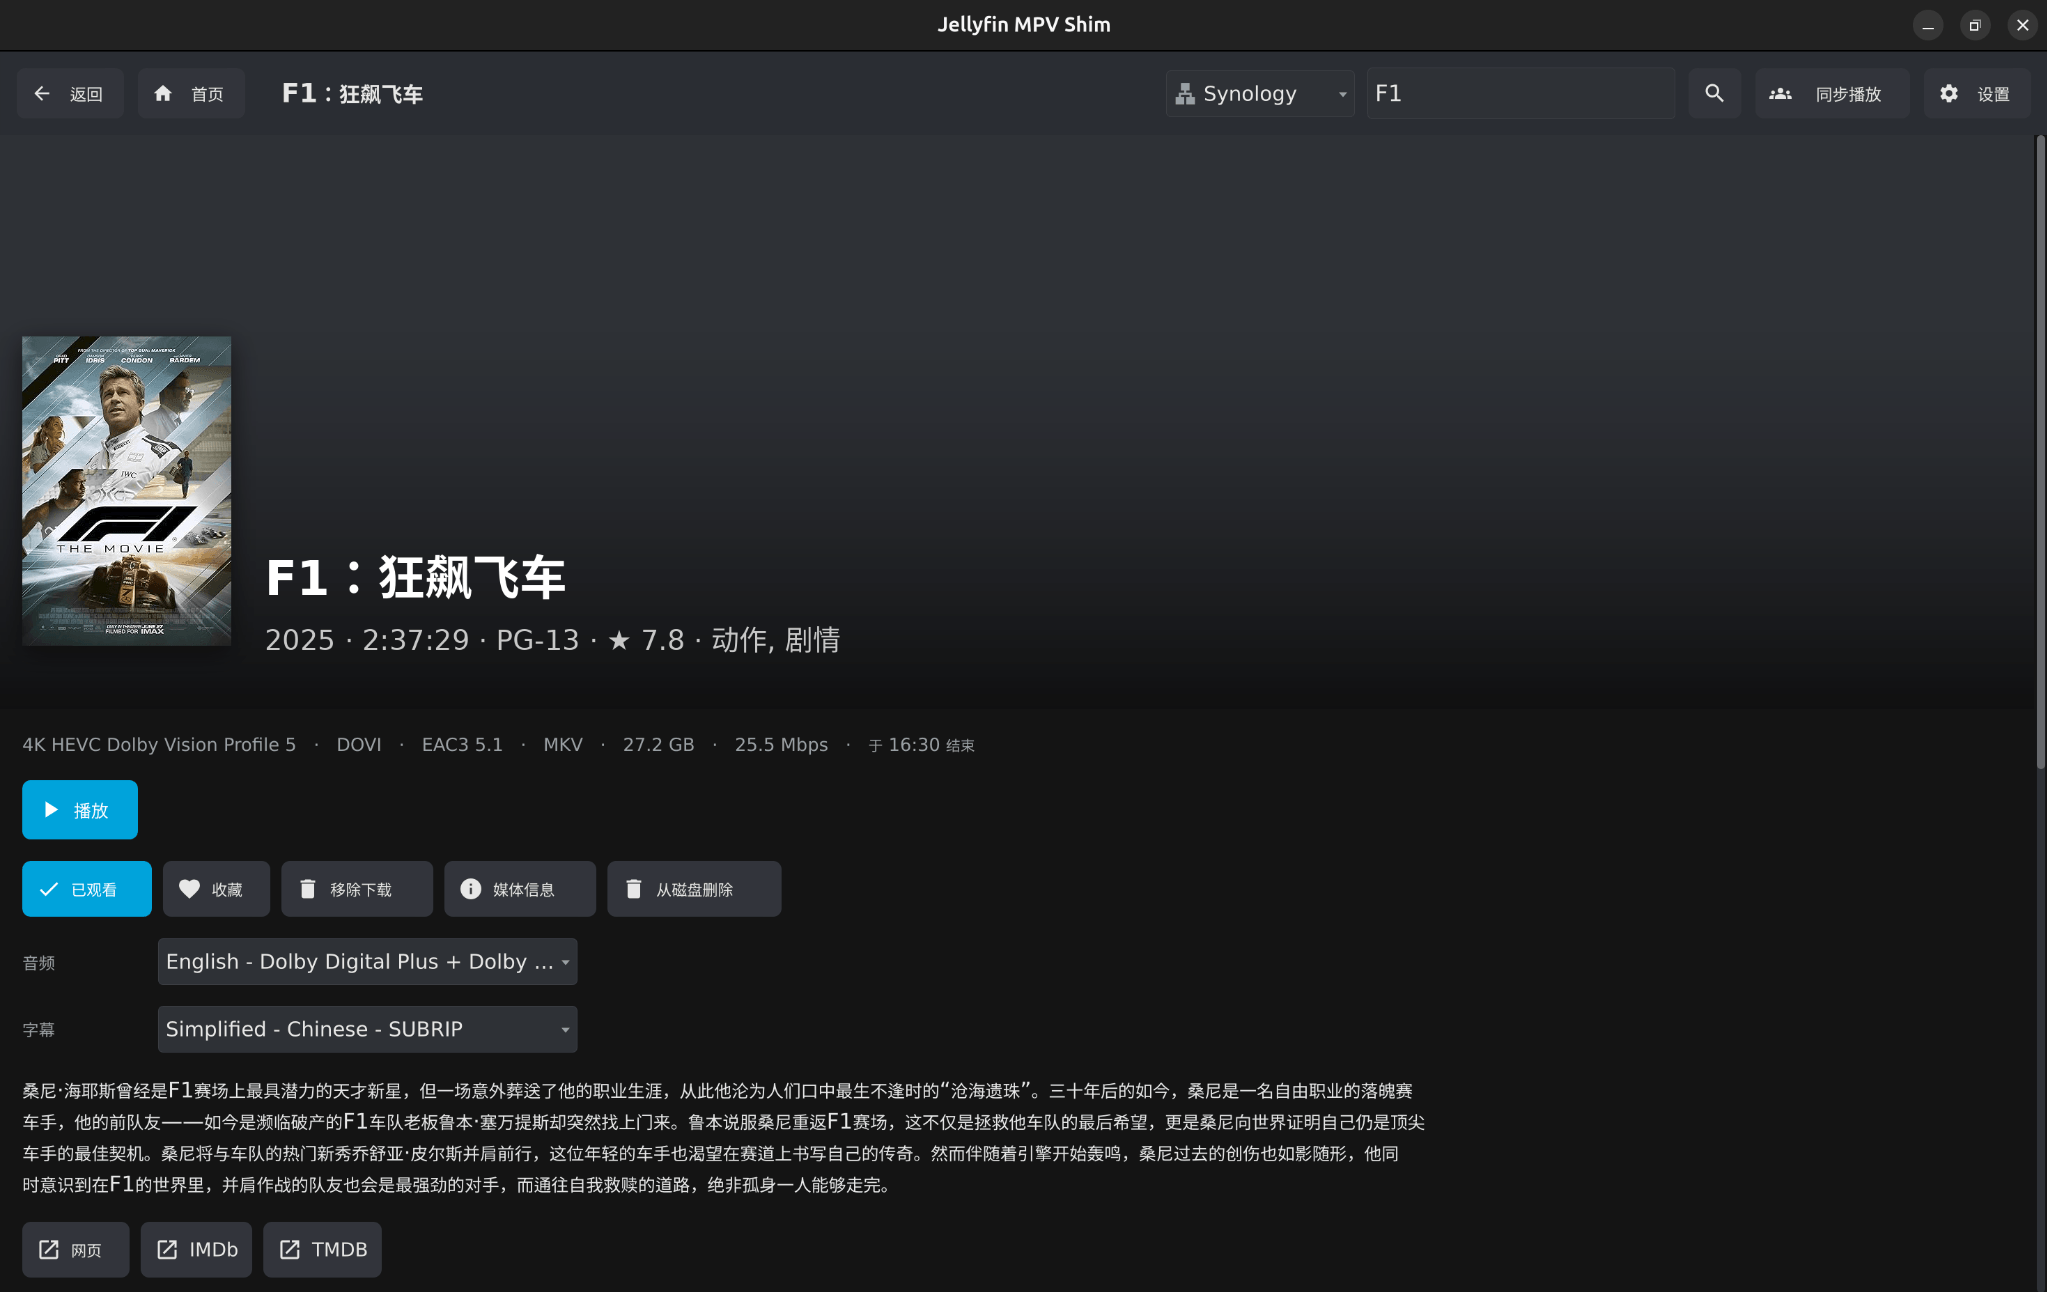Viewport: 2047px width, 1292px height.
Task: Click the back arrow button 返回
Action: coord(70,94)
